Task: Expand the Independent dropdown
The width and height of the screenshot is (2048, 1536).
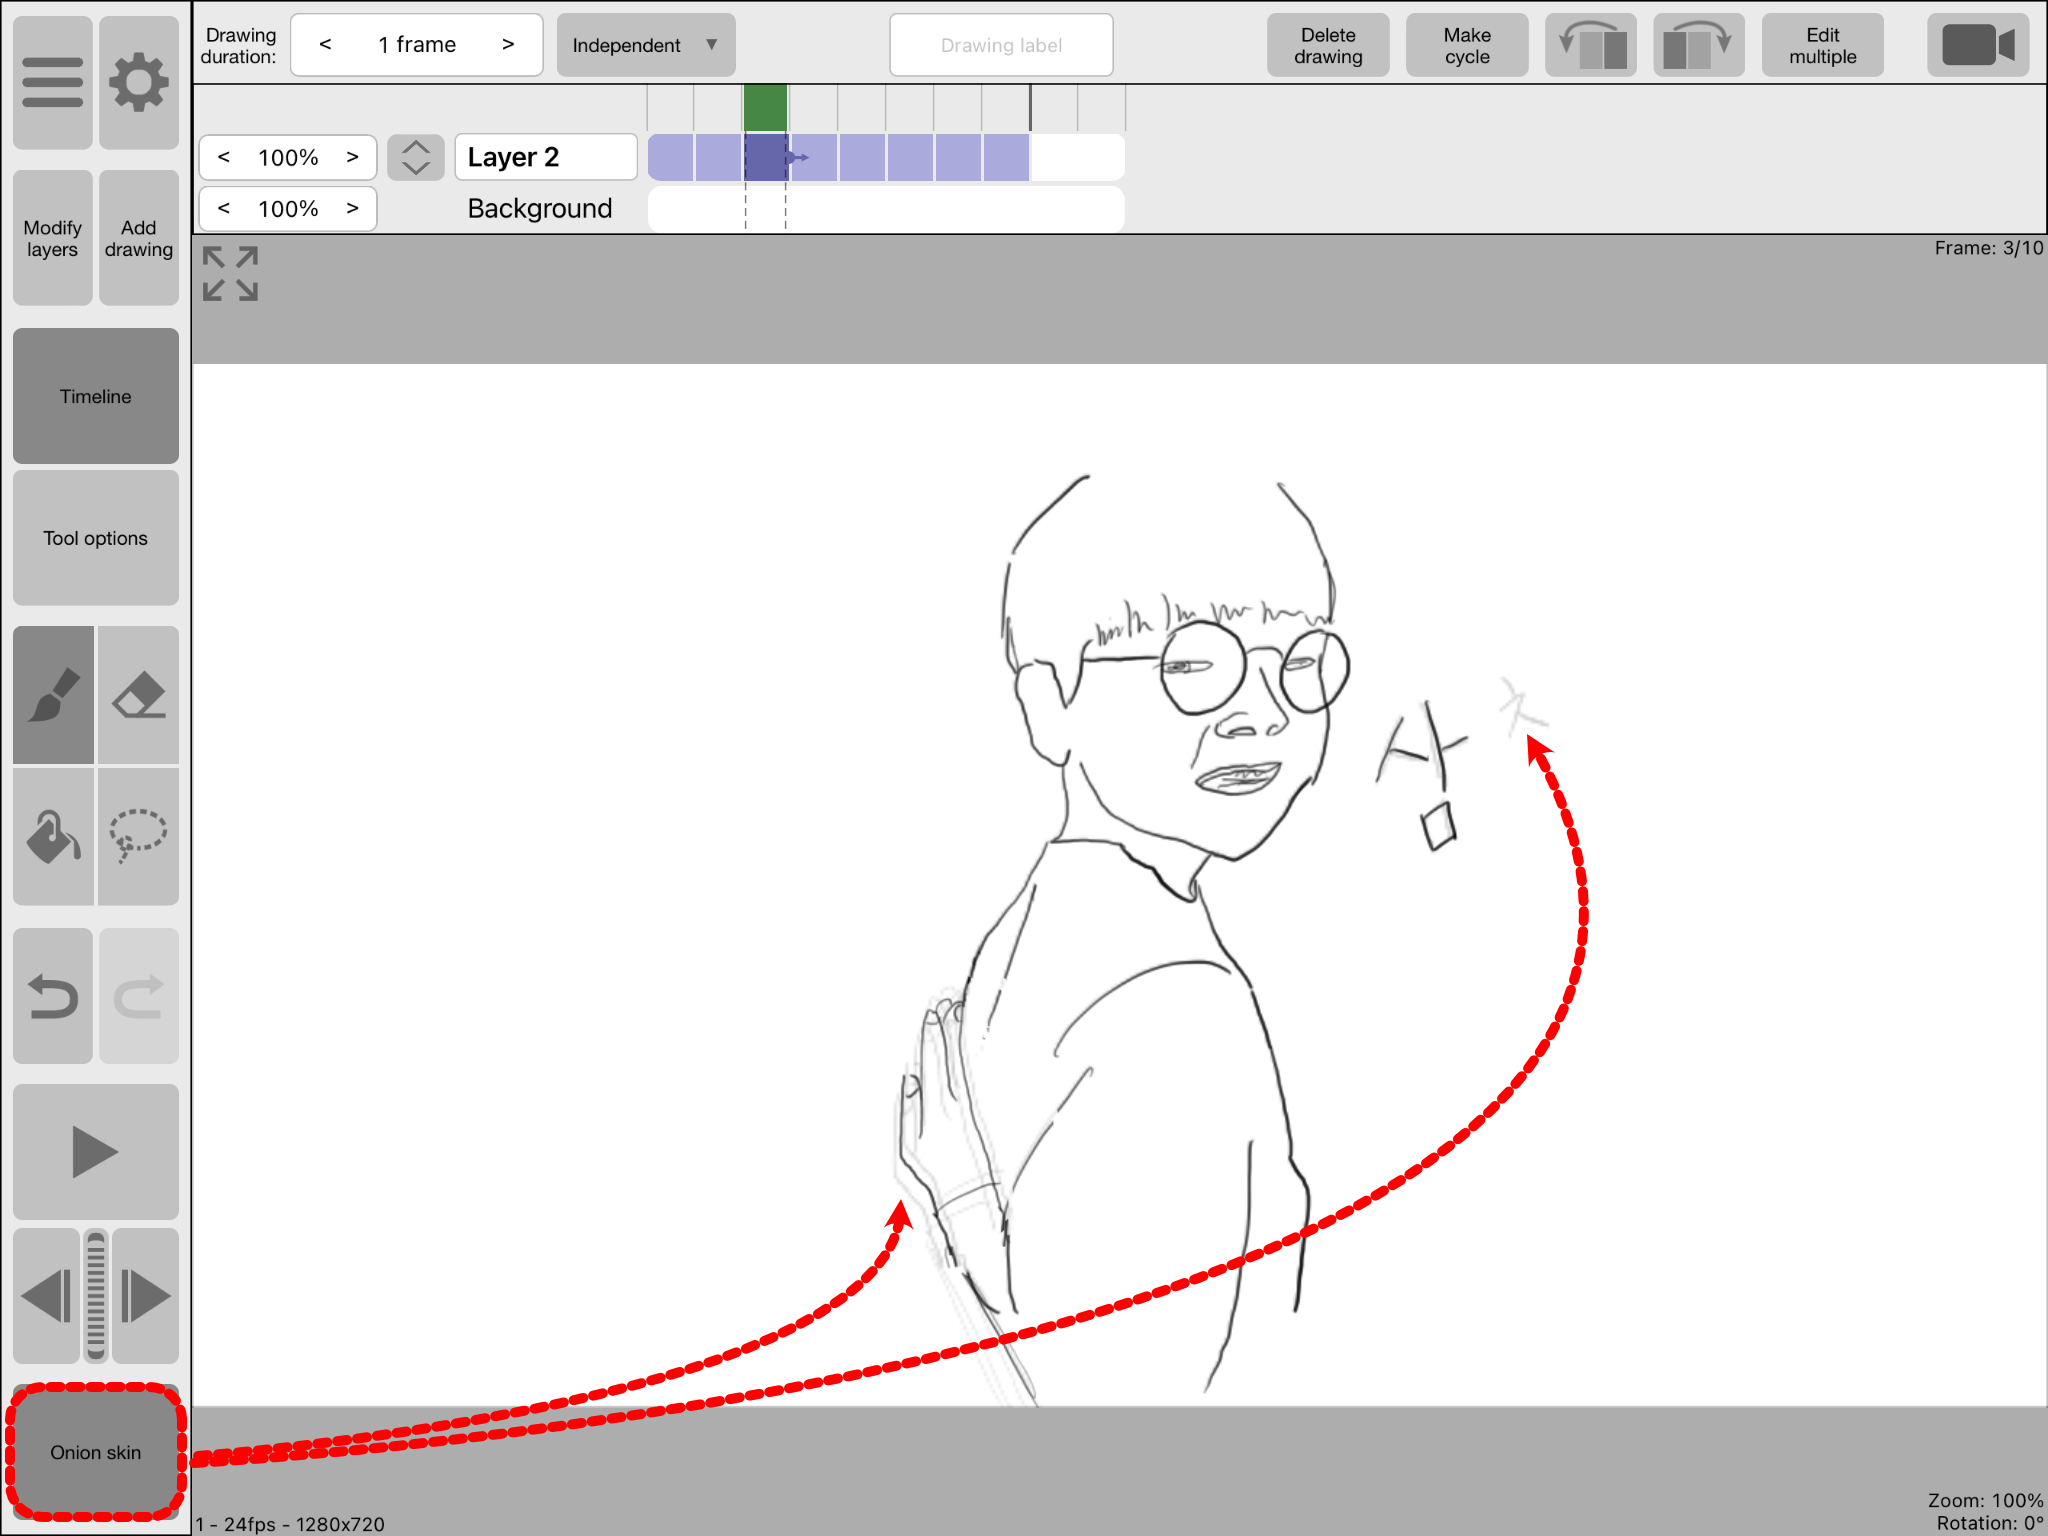Action: coord(645,45)
